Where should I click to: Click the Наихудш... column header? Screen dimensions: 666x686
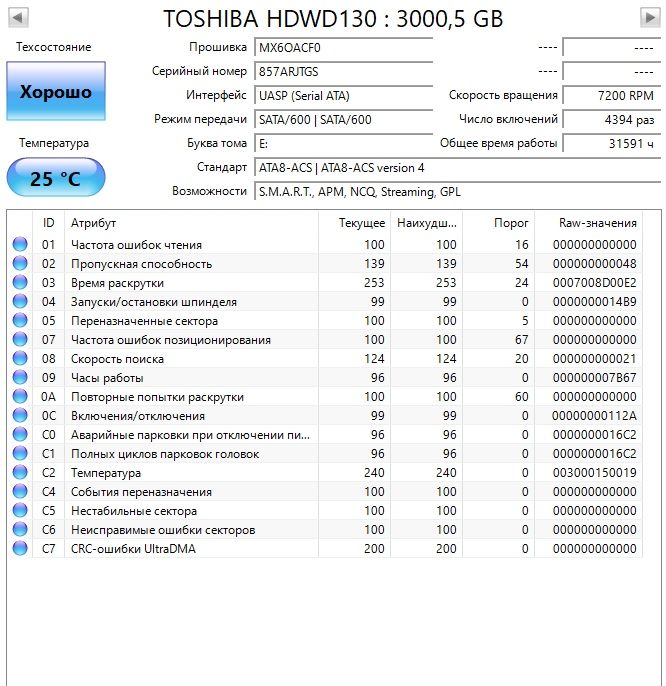(427, 223)
